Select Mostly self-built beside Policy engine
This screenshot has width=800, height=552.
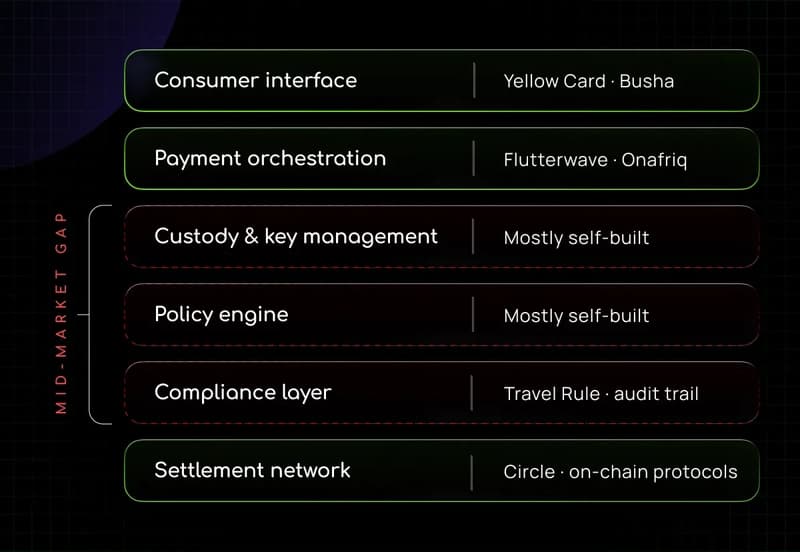577,316
